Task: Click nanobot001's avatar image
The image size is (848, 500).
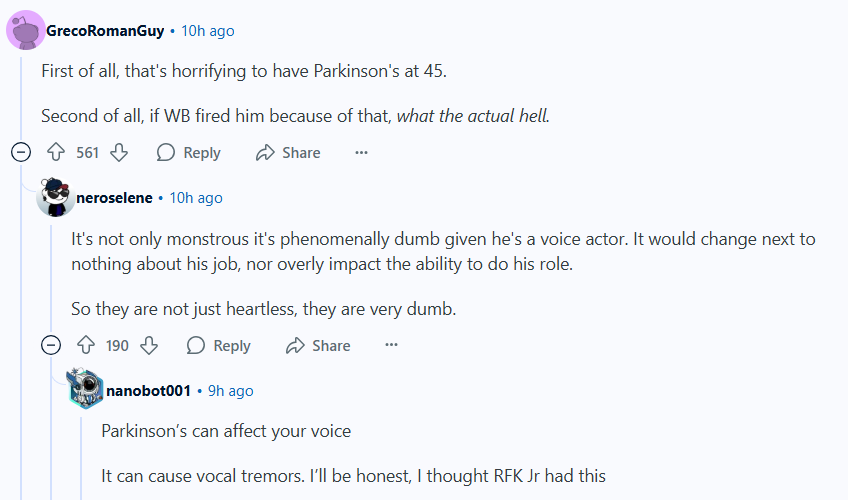Action: click(85, 390)
